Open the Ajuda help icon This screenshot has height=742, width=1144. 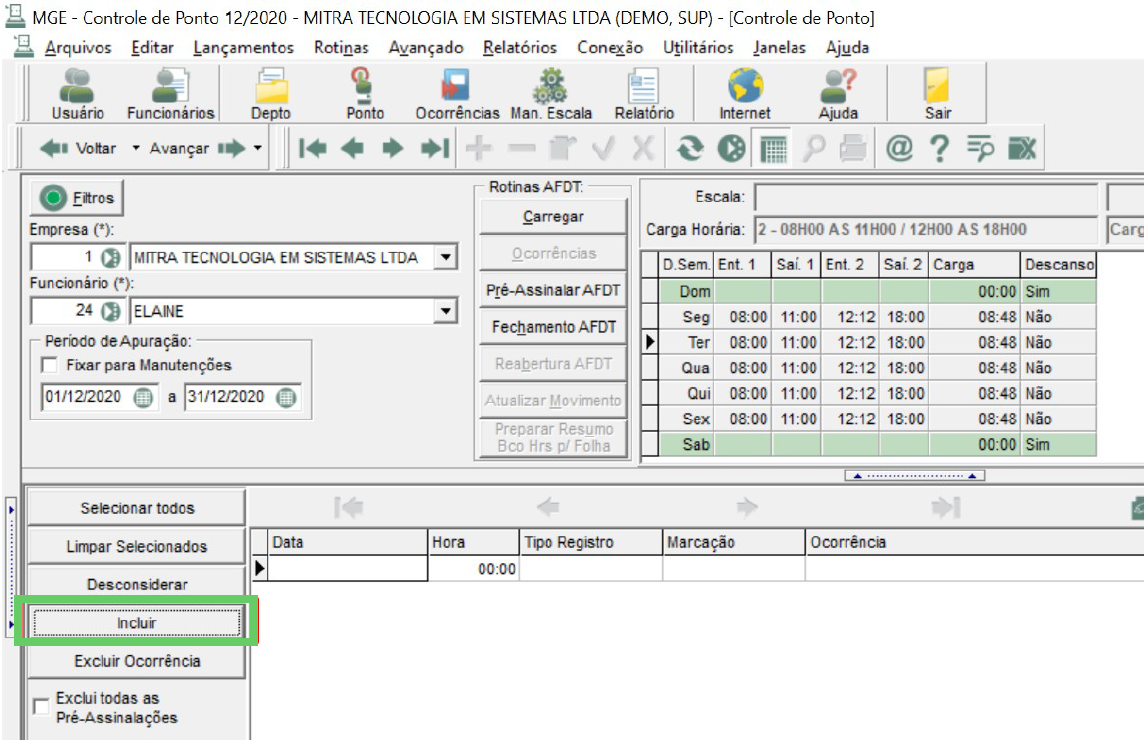838,93
